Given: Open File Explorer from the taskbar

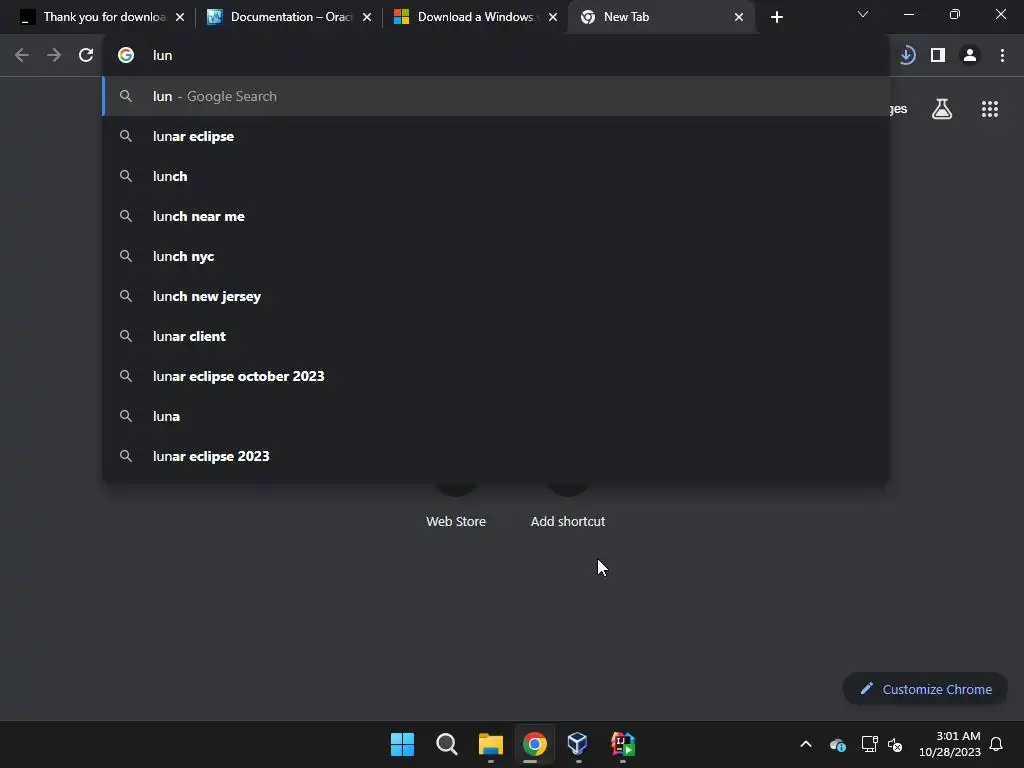Looking at the screenshot, I should tap(490, 744).
